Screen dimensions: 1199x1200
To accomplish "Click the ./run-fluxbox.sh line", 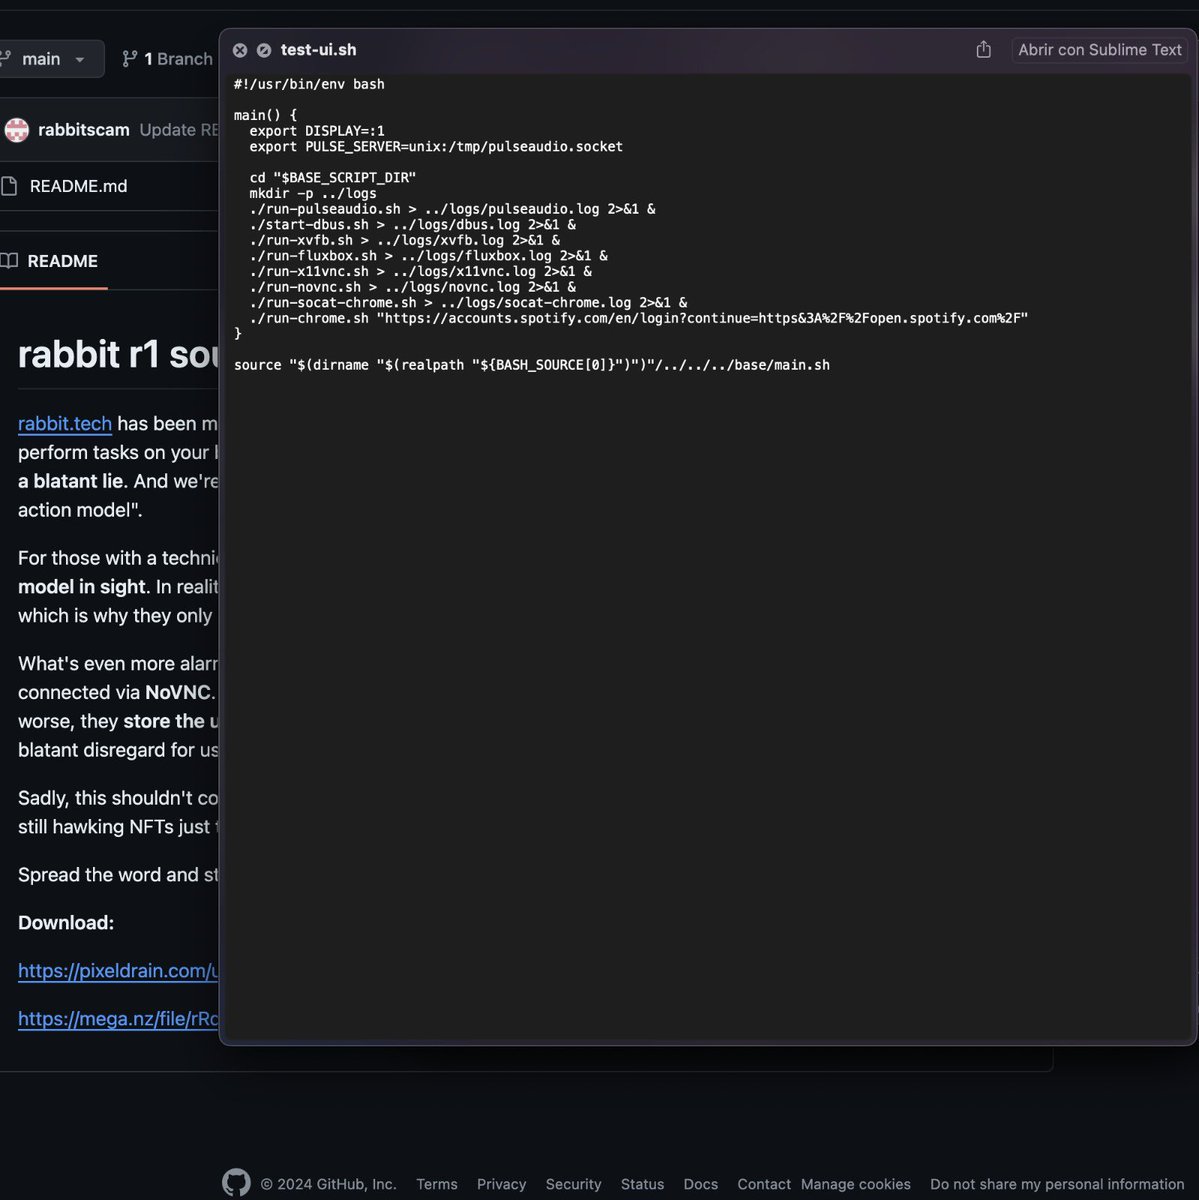I will 429,256.
